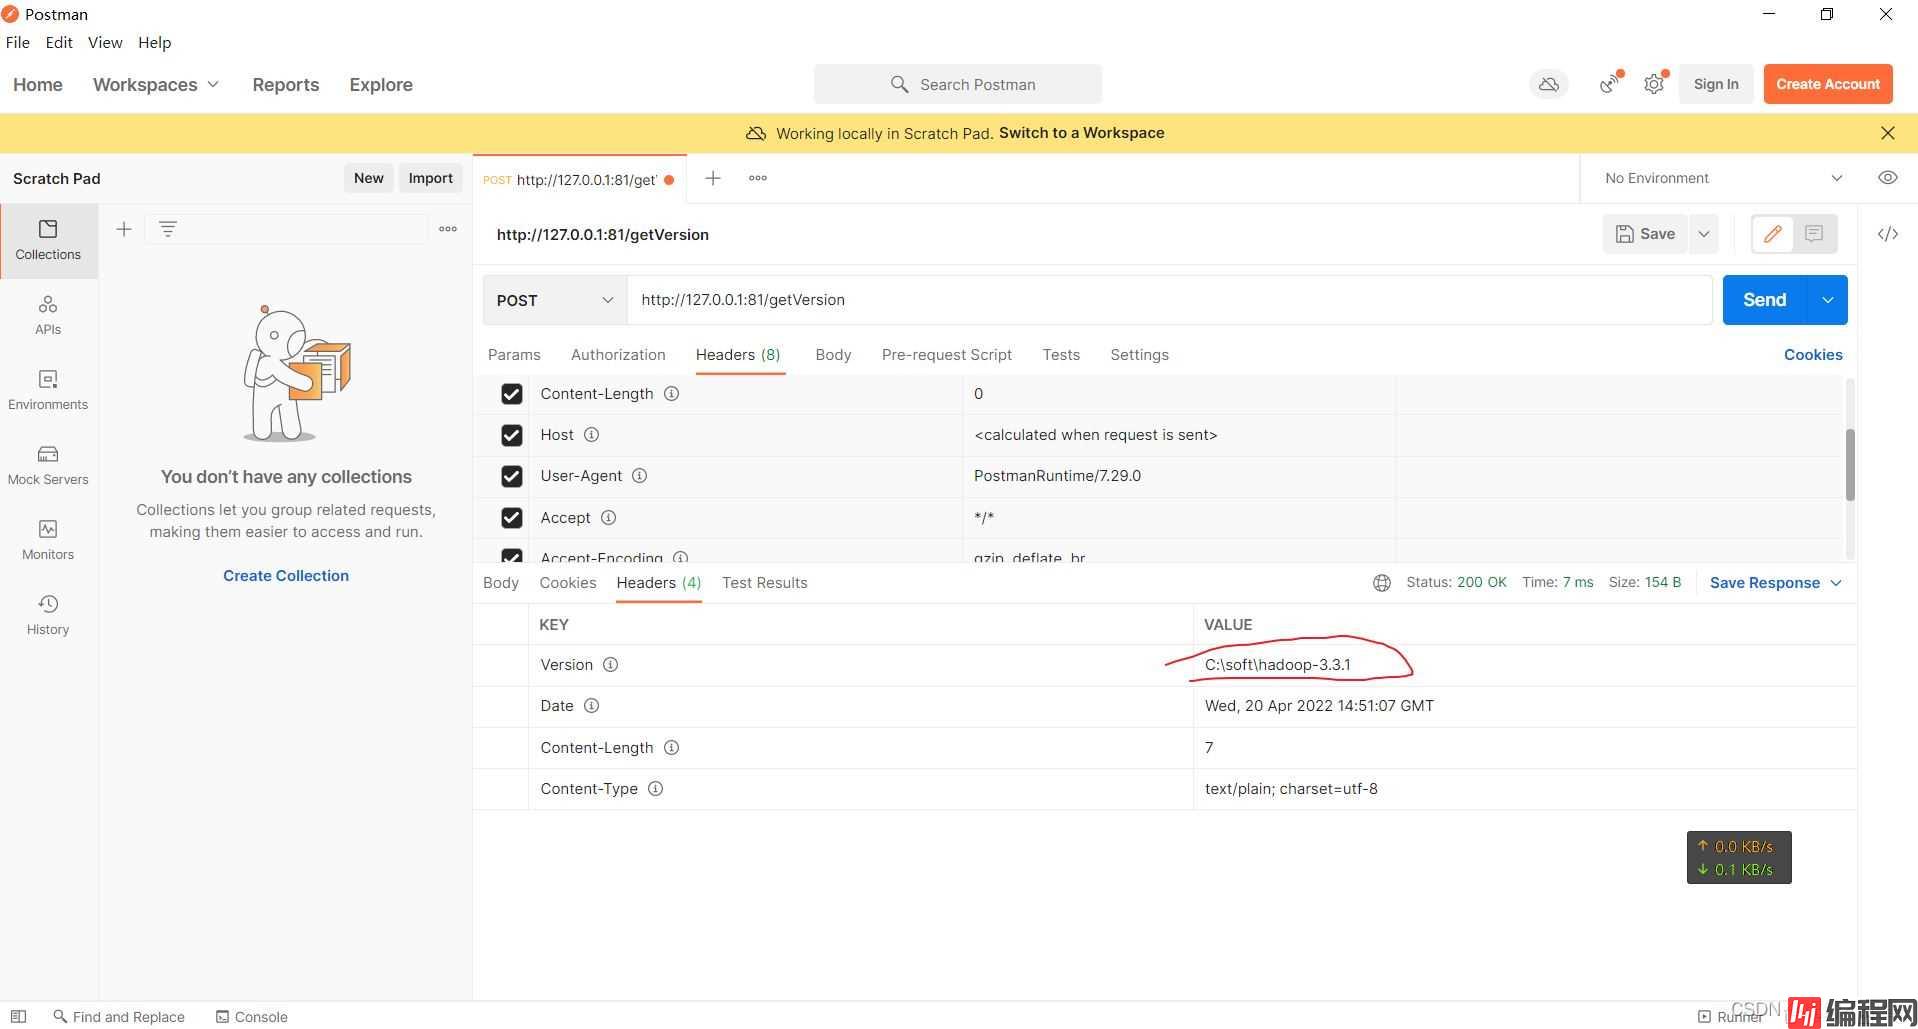The image size is (1918, 1029).
Task: Click the New button in Scratch Pad
Action: click(368, 178)
